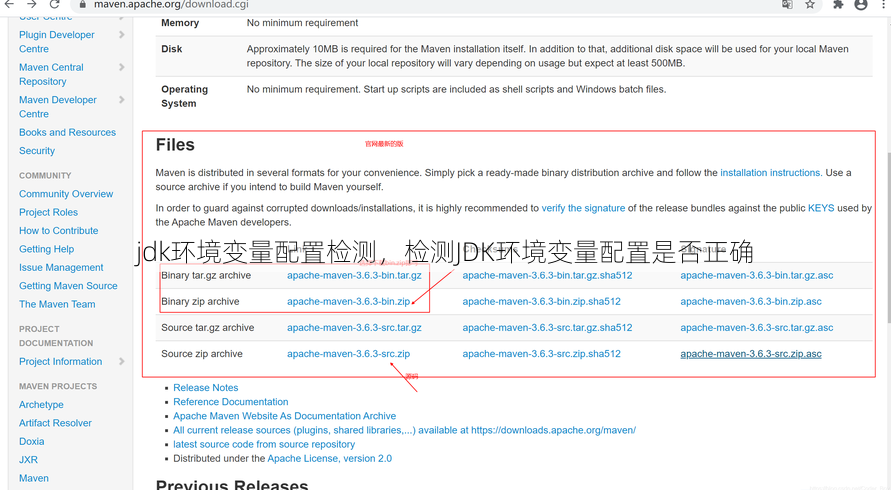The image size is (891, 490).
Task: Open Doxia project link
Action: [31, 441]
